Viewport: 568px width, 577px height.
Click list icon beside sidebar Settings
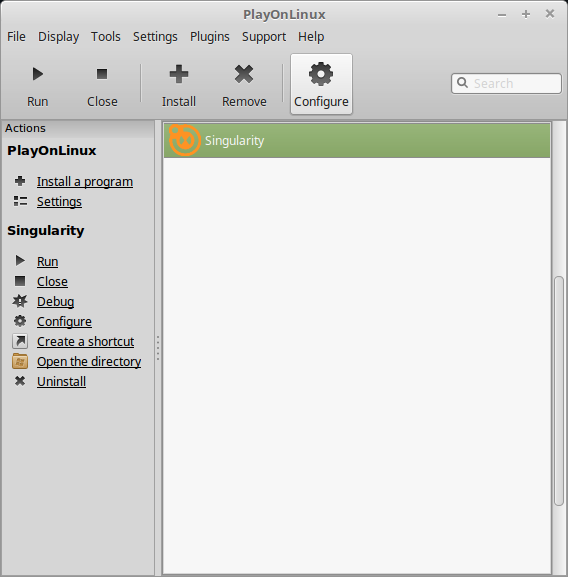coord(20,201)
